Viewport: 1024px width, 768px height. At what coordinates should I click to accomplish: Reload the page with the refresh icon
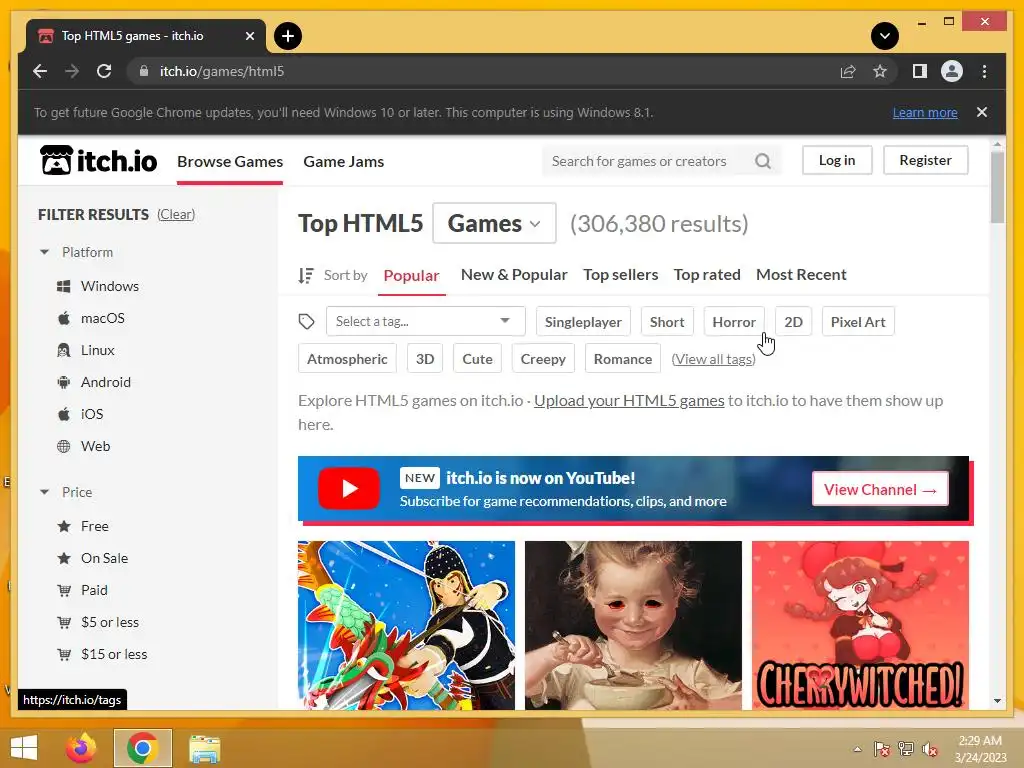[x=104, y=71]
